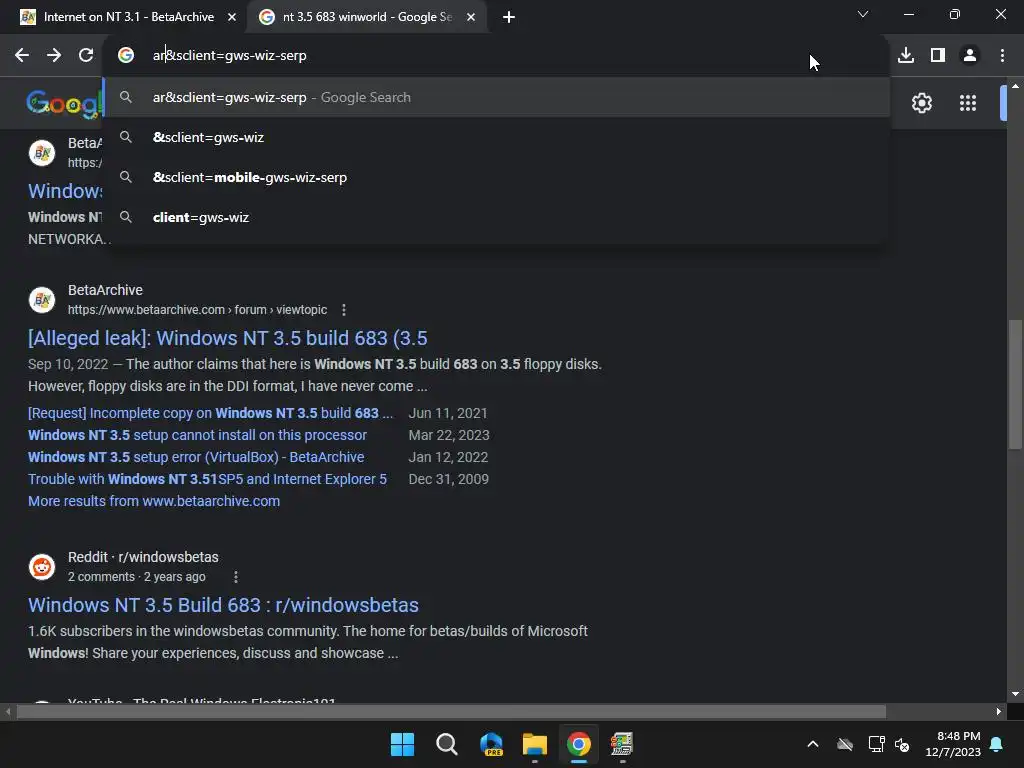Open setup error (VirtualBox) - BetaArchive link

tap(196, 457)
